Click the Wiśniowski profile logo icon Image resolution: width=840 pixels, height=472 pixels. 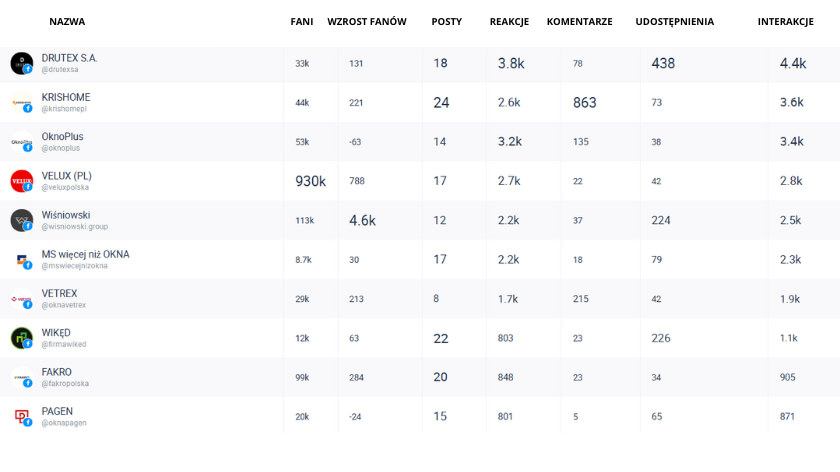pos(21,220)
